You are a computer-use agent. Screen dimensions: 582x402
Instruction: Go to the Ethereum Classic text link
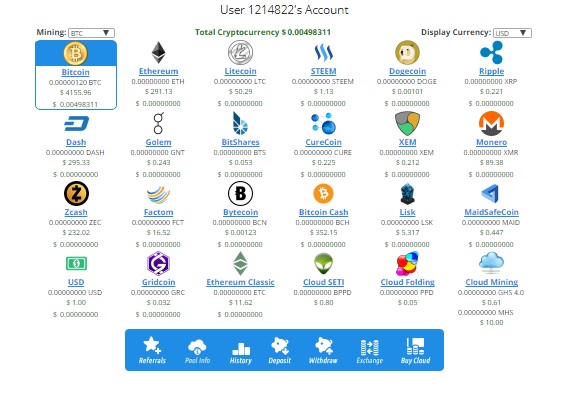241,282
